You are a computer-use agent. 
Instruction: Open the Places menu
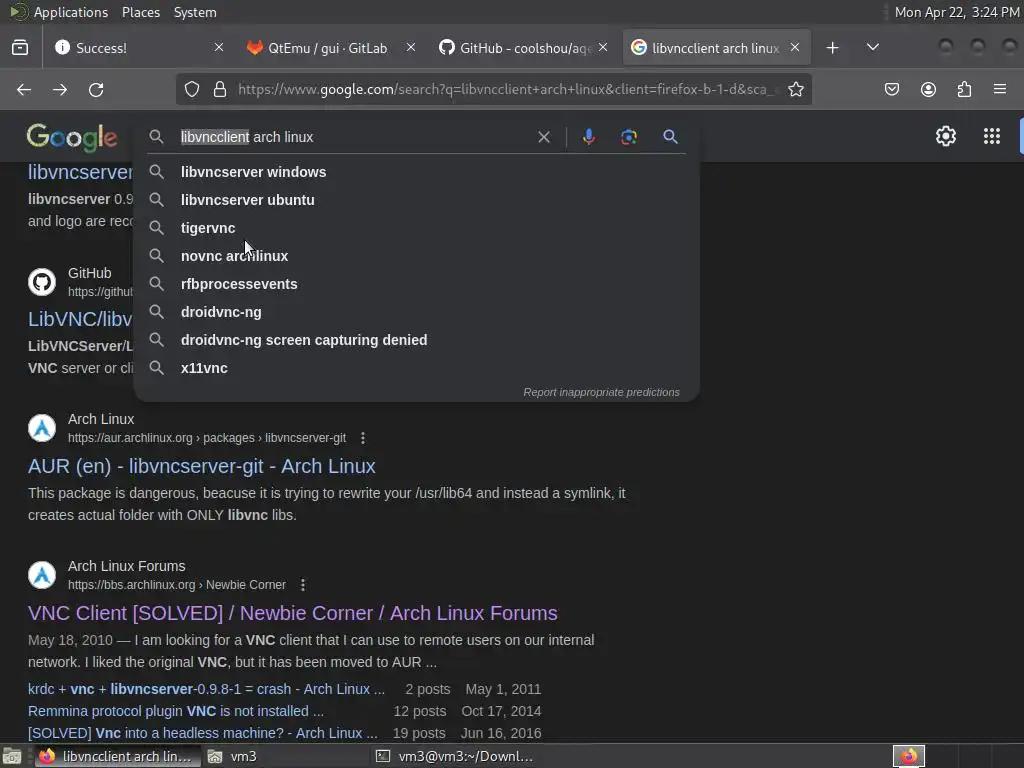click(141, 12)
